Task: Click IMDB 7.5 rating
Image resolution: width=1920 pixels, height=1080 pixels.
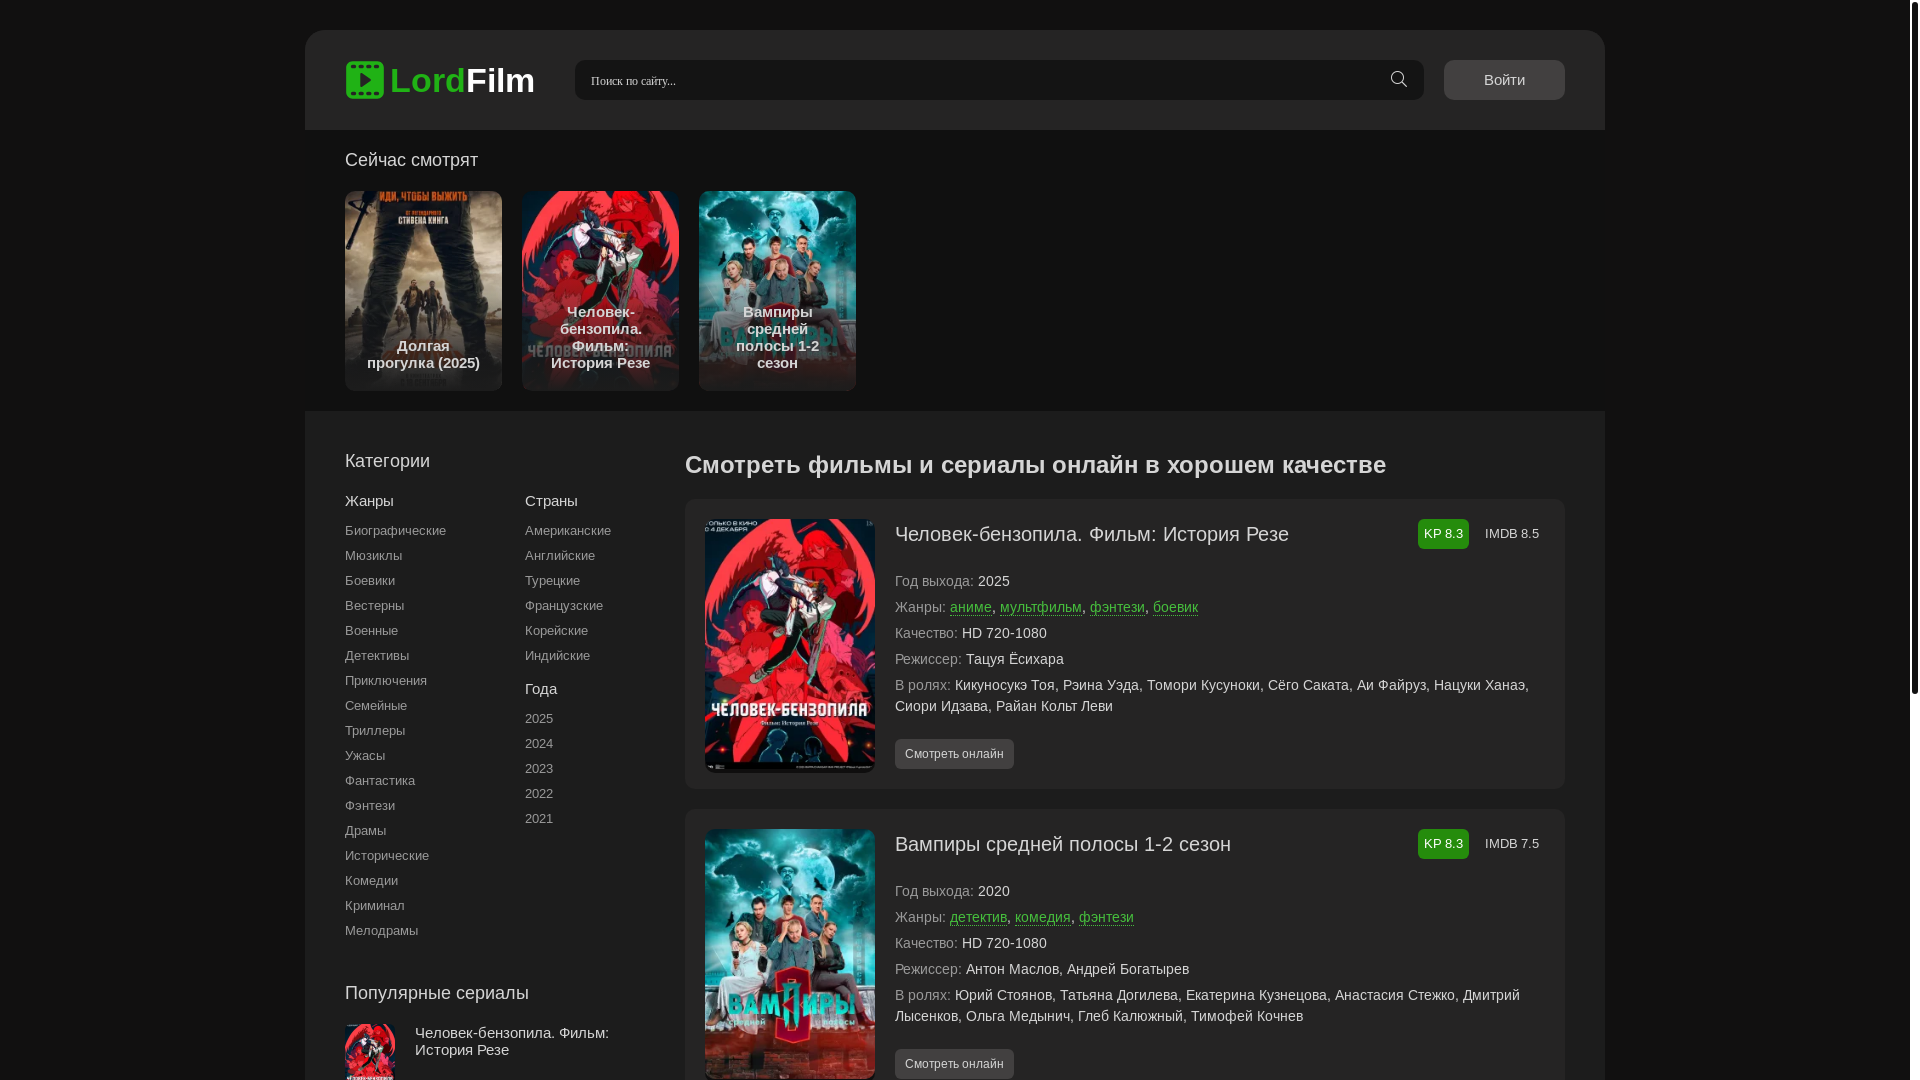Action: click(1512, 844)
